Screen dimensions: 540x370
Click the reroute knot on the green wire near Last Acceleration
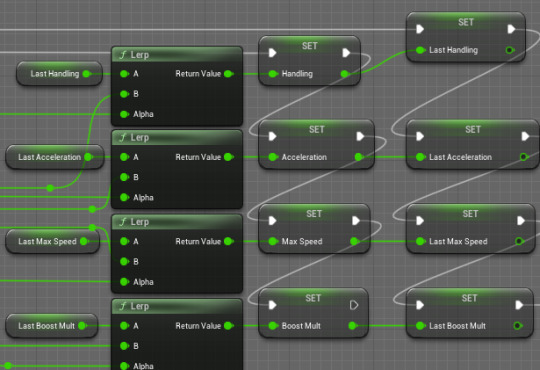(50, 188)
